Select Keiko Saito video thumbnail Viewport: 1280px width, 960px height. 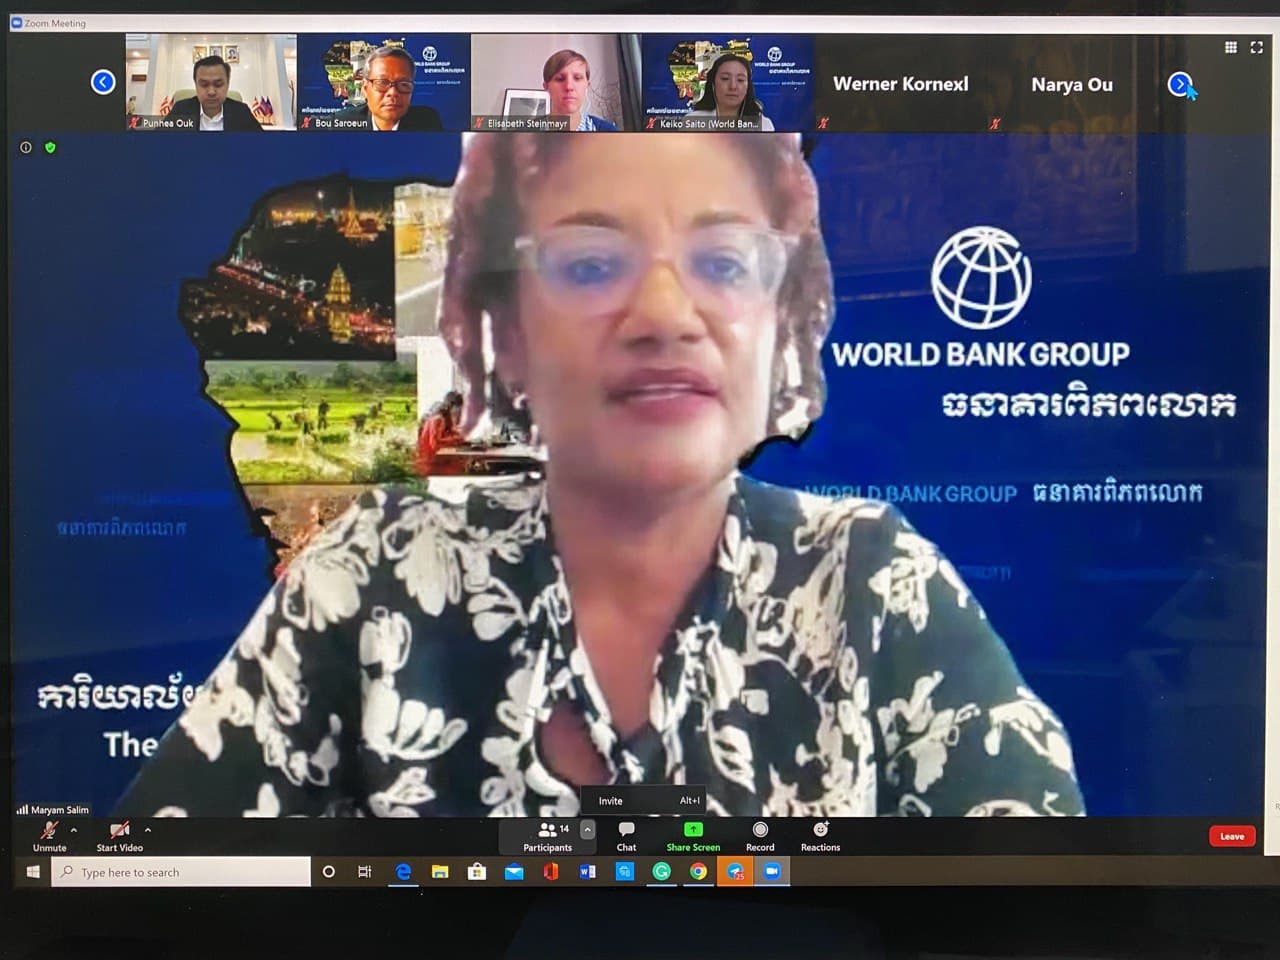pos(728,82)
